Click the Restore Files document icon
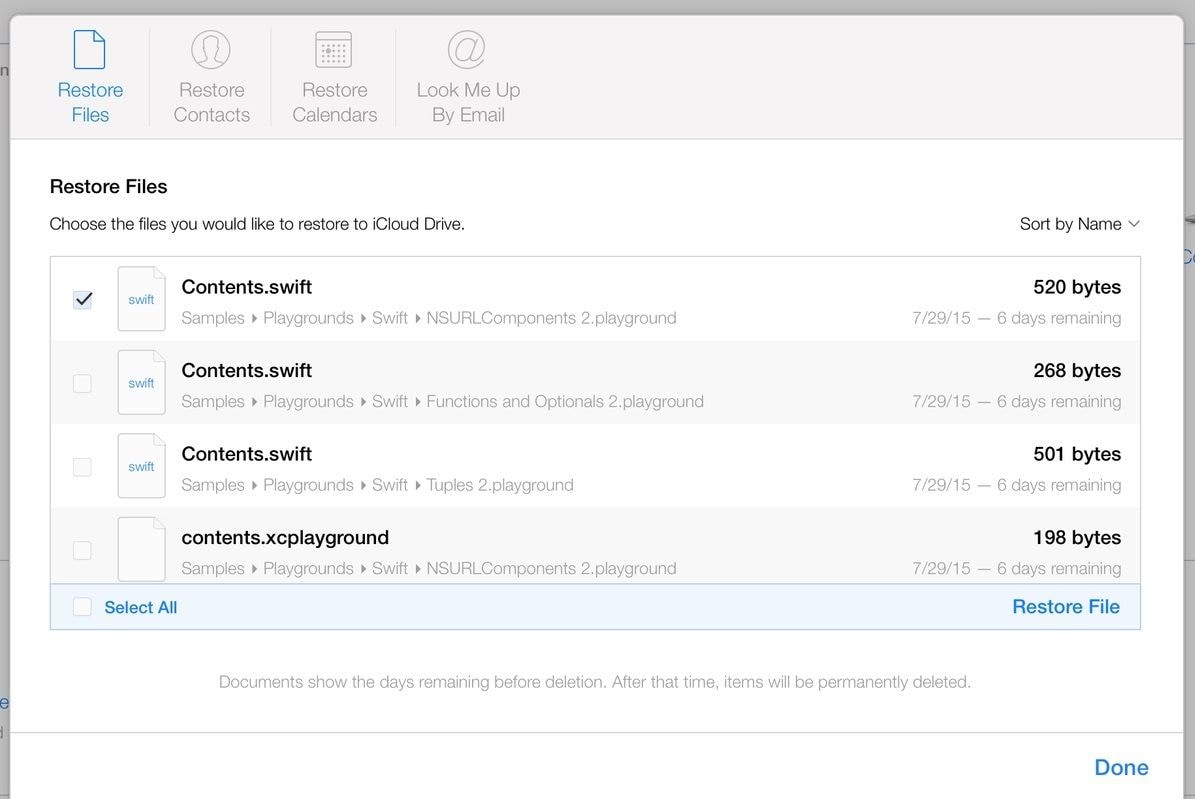This screenshot has height=799, width=1195. click(x=90, y=50)
